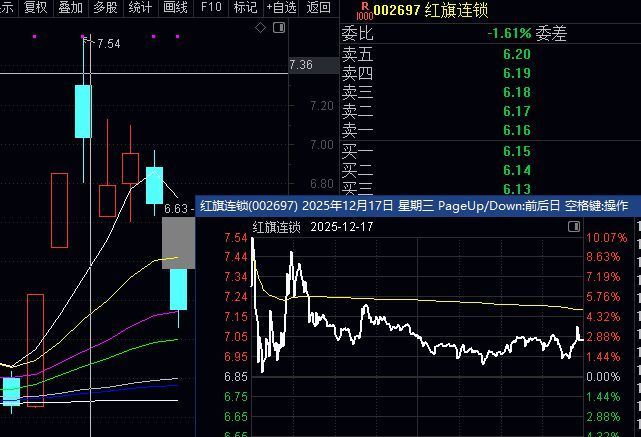
Task: Click the -1.61% 委比 value
Action: 509,33
